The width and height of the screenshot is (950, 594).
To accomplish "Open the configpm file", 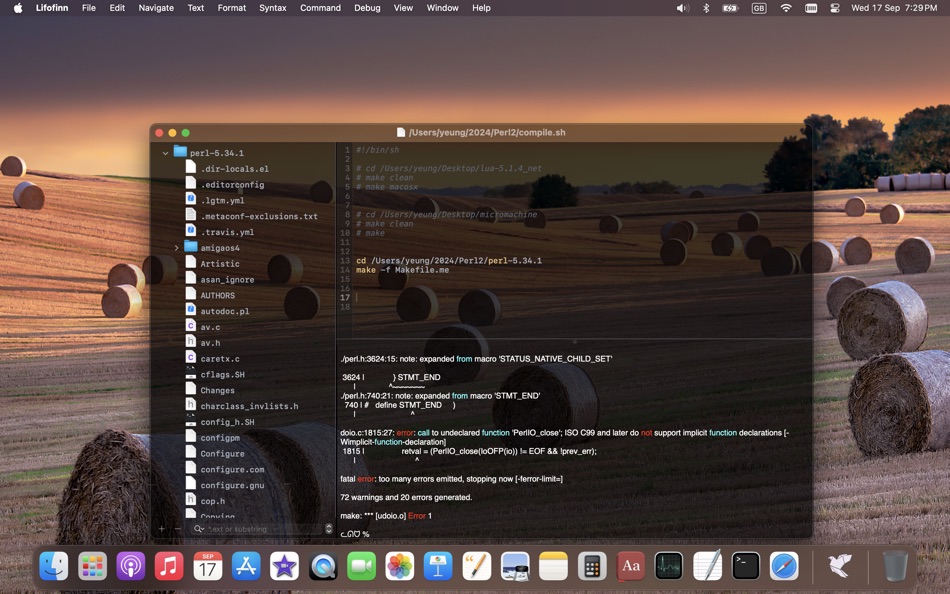I will [220, 438].
